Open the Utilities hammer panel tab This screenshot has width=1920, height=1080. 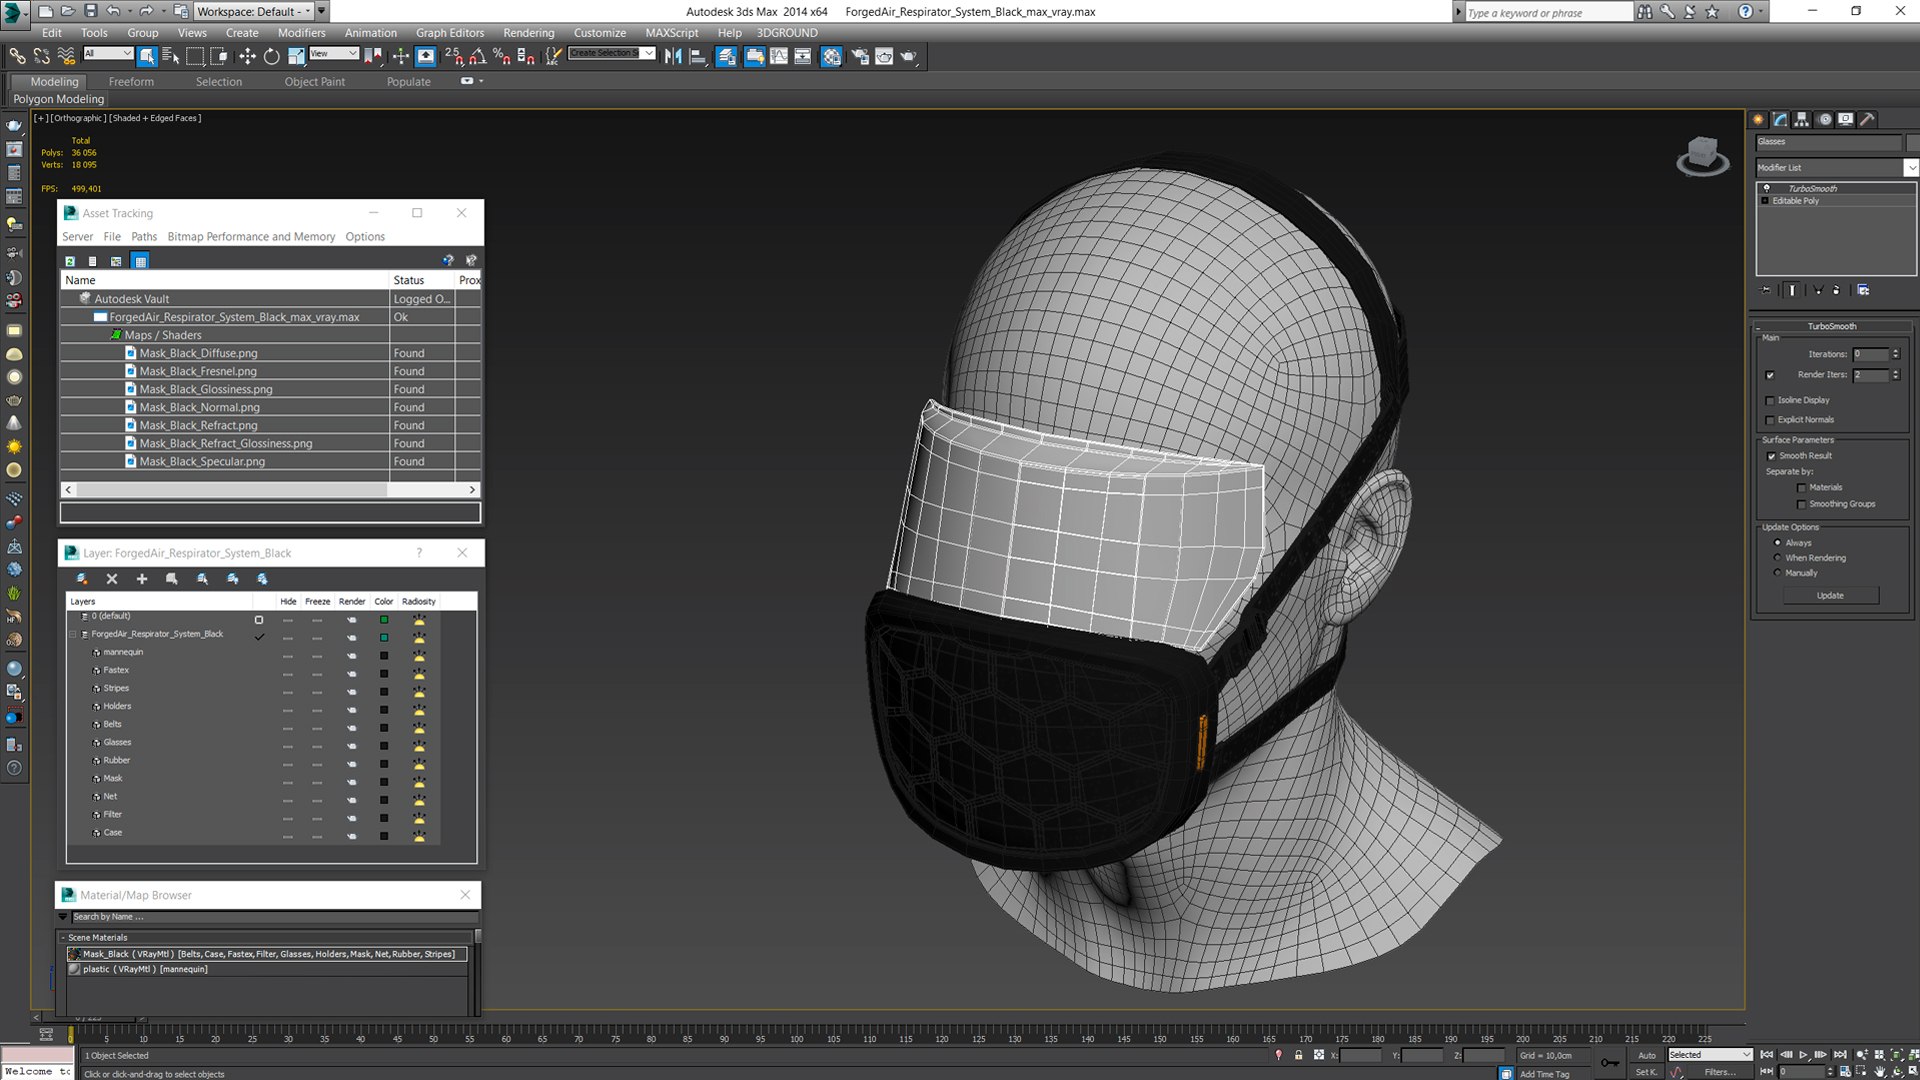[1867, 119]
